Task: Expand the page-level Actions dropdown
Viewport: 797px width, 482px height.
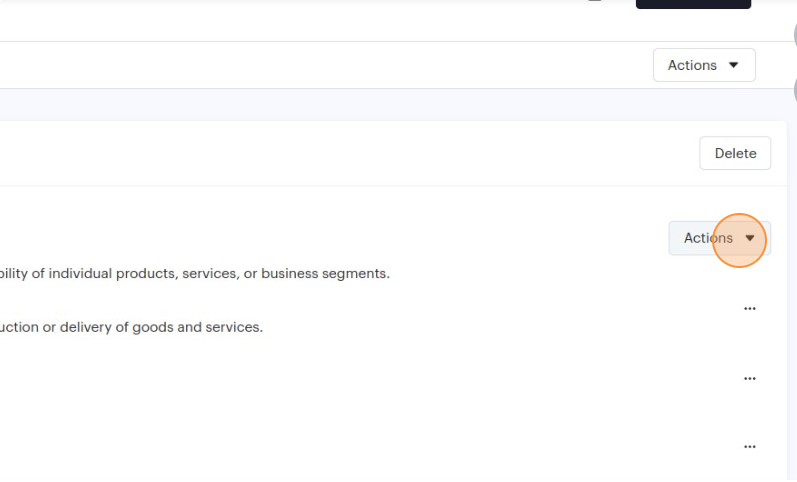Action: click(704, 65)
